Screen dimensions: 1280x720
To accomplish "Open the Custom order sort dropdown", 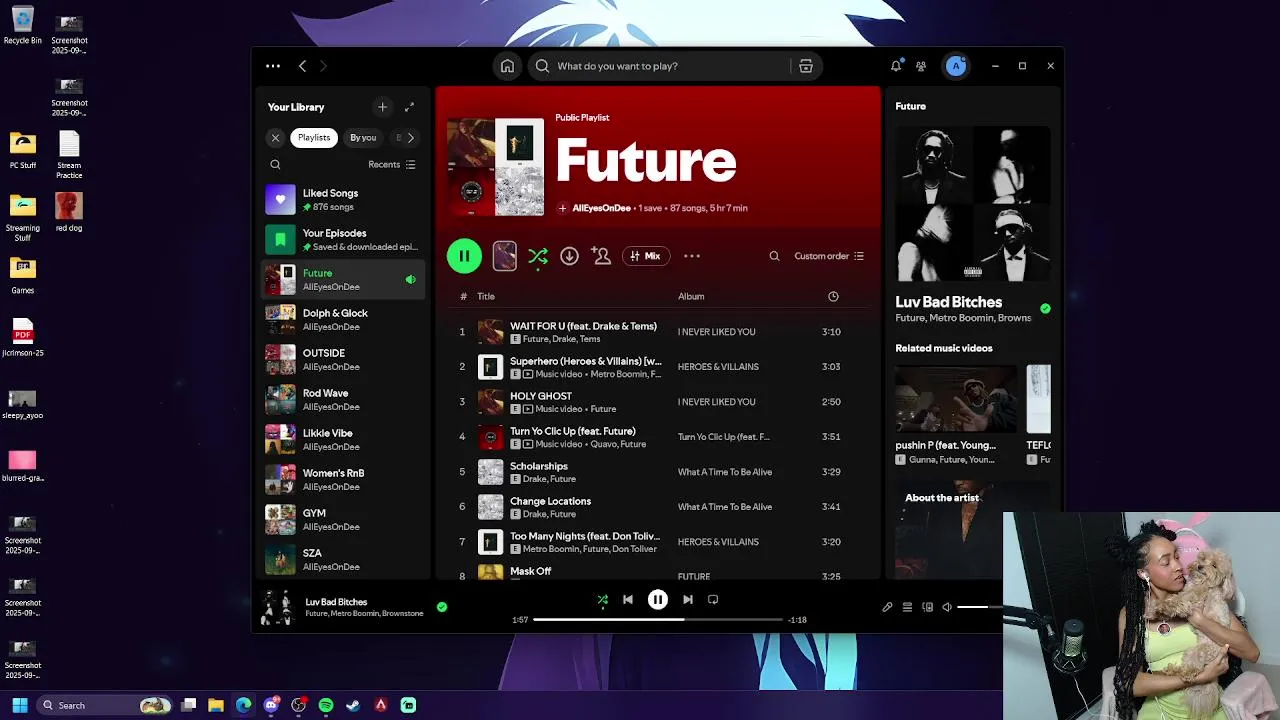I will pyautogui.click(x=829, y=256).
